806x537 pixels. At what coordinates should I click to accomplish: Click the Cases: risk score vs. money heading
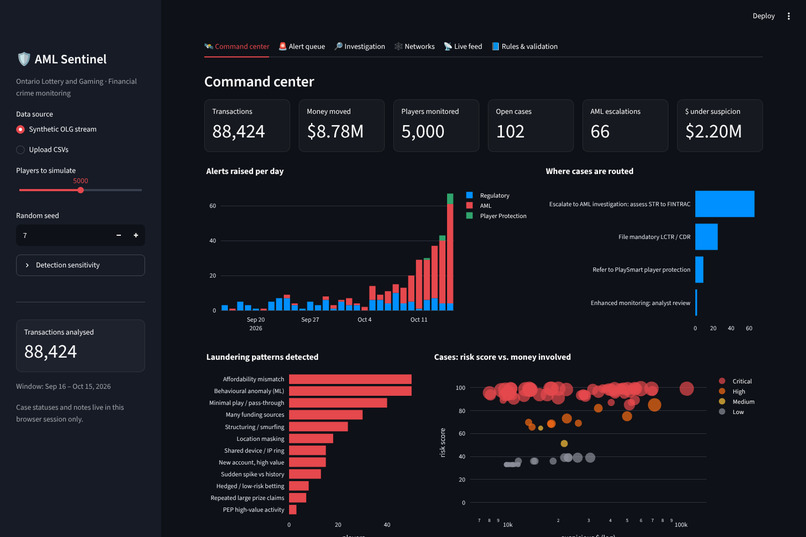pyautogui.click(x=502, y=357)
